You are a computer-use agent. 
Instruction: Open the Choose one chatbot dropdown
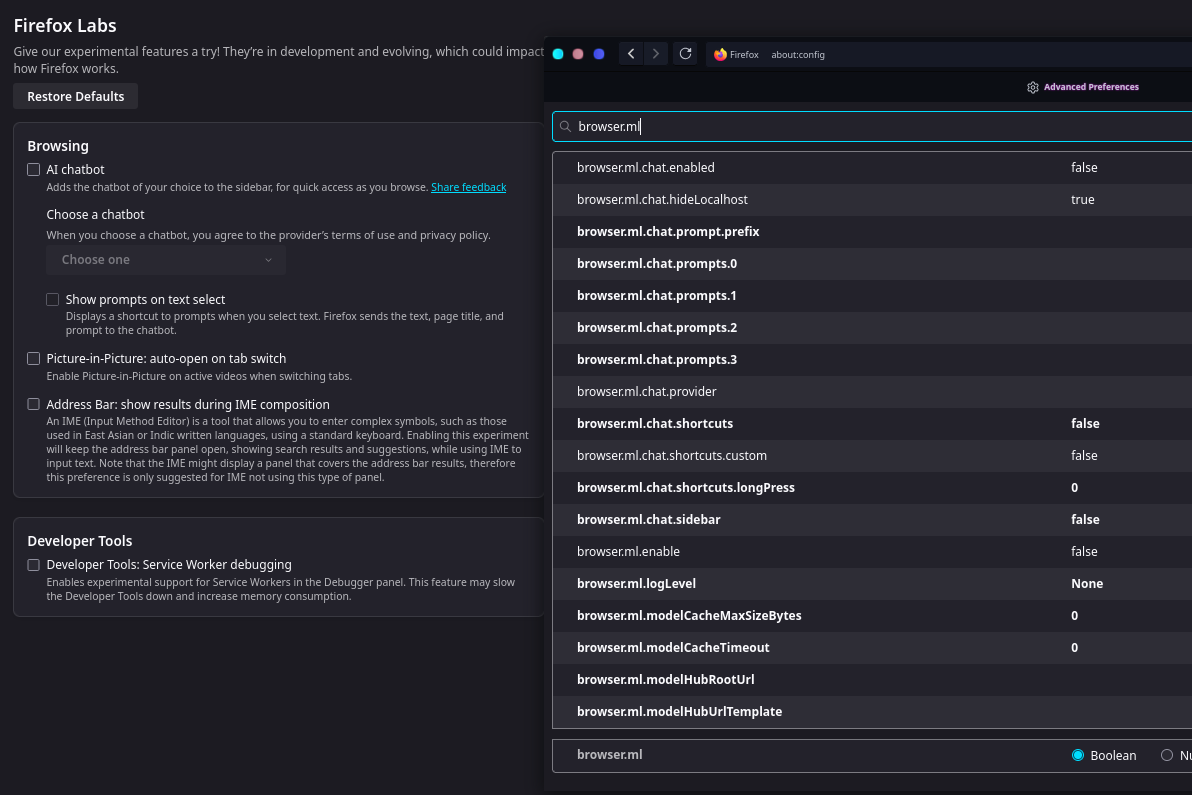point(166,260)
